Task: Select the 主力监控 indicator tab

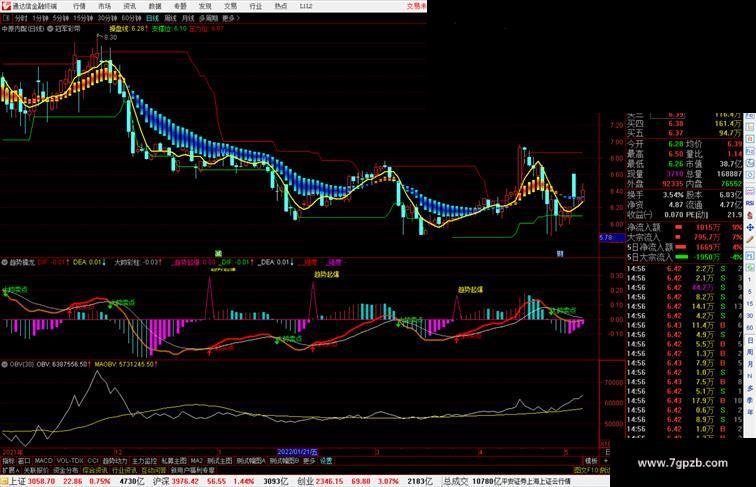Action: tap(145, 461)
